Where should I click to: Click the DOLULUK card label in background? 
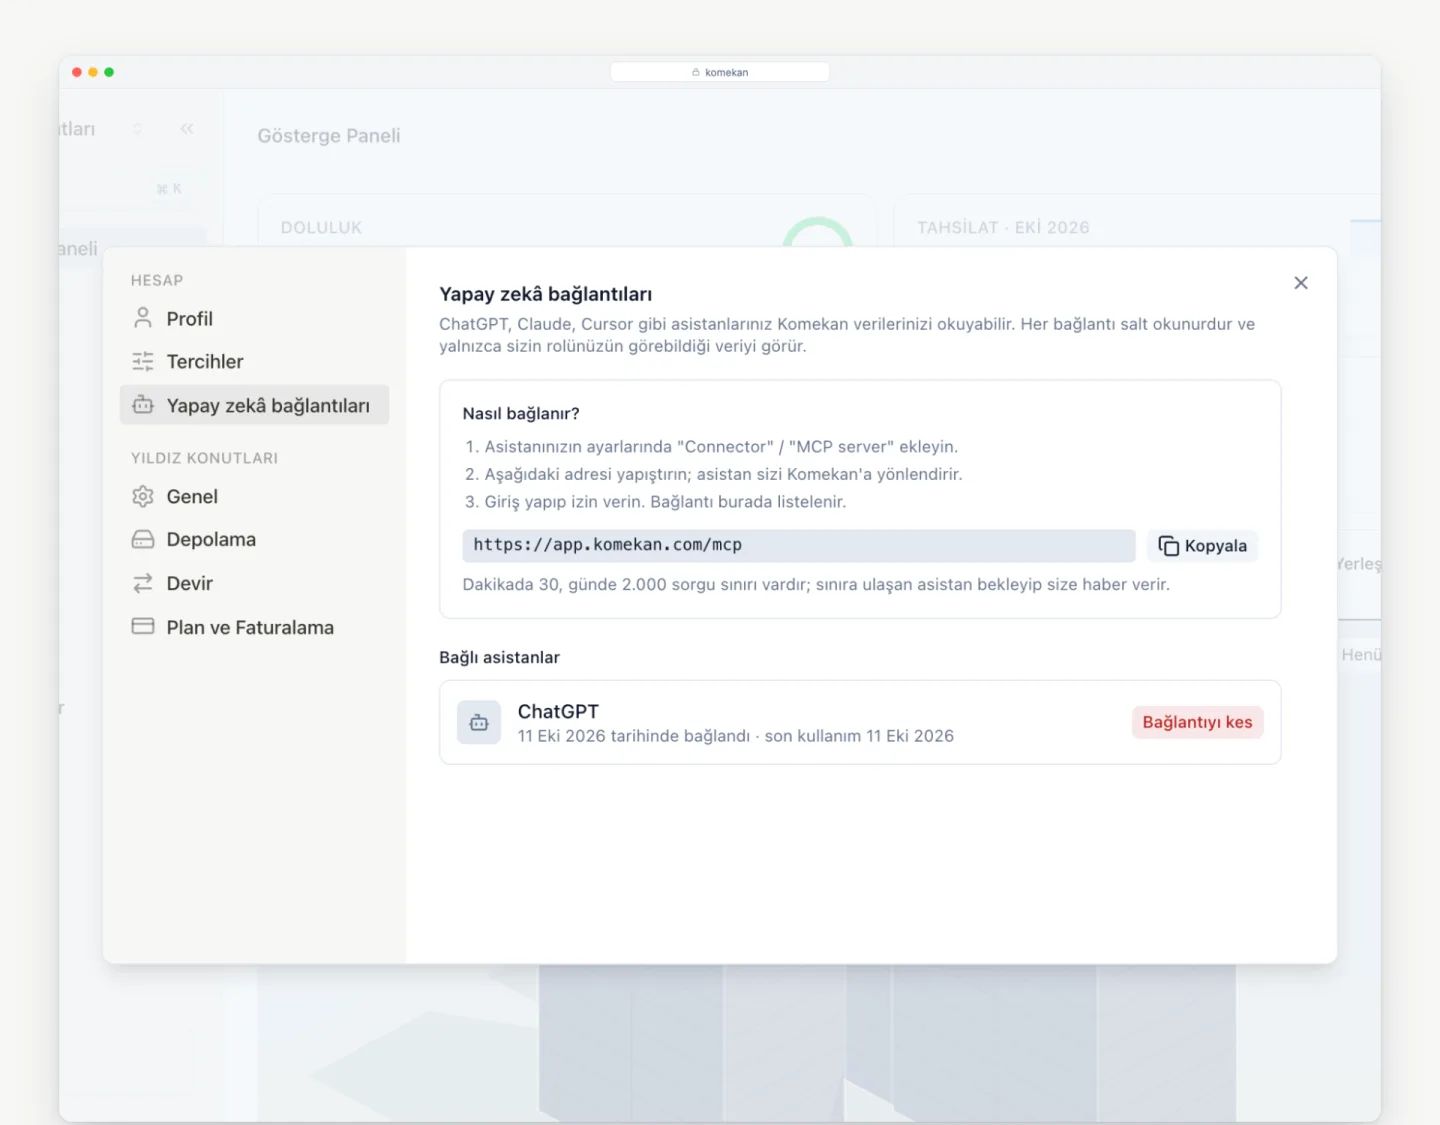point(321,228)
